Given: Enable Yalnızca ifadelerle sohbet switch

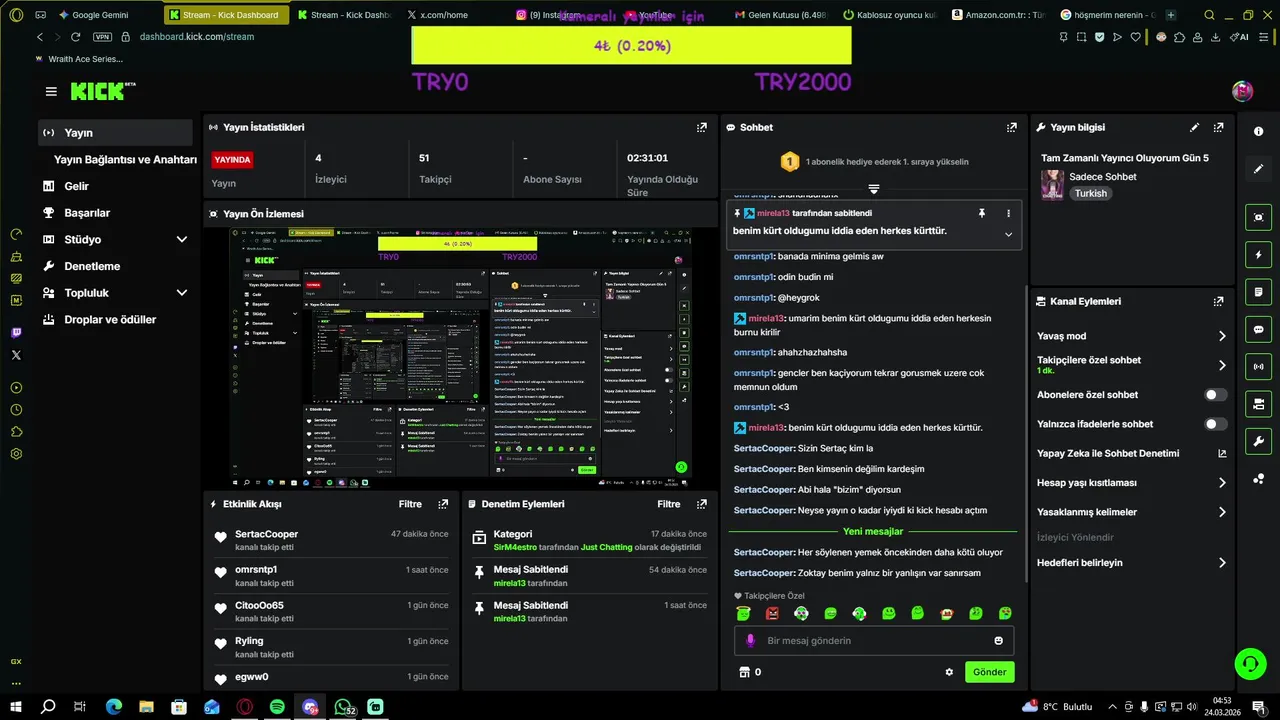Looking at the screenshot, I should 1216,424.
